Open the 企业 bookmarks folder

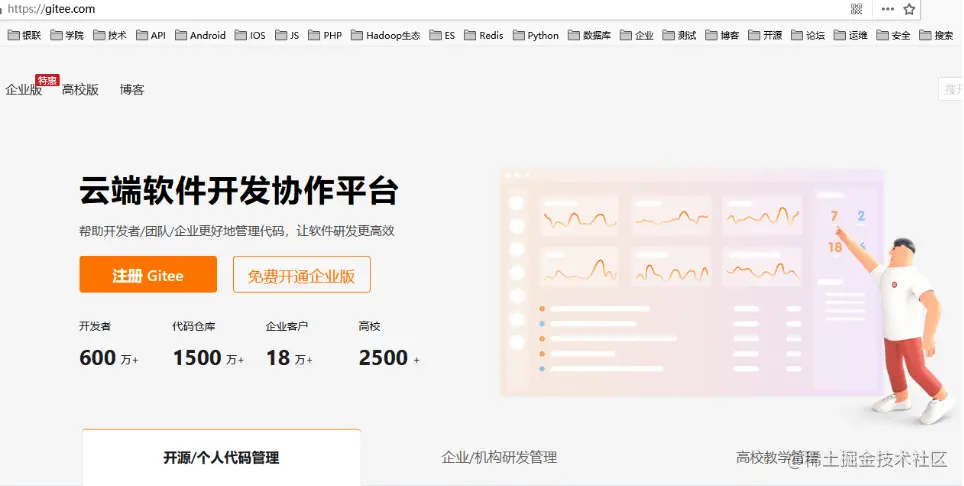tap(637, 35)
